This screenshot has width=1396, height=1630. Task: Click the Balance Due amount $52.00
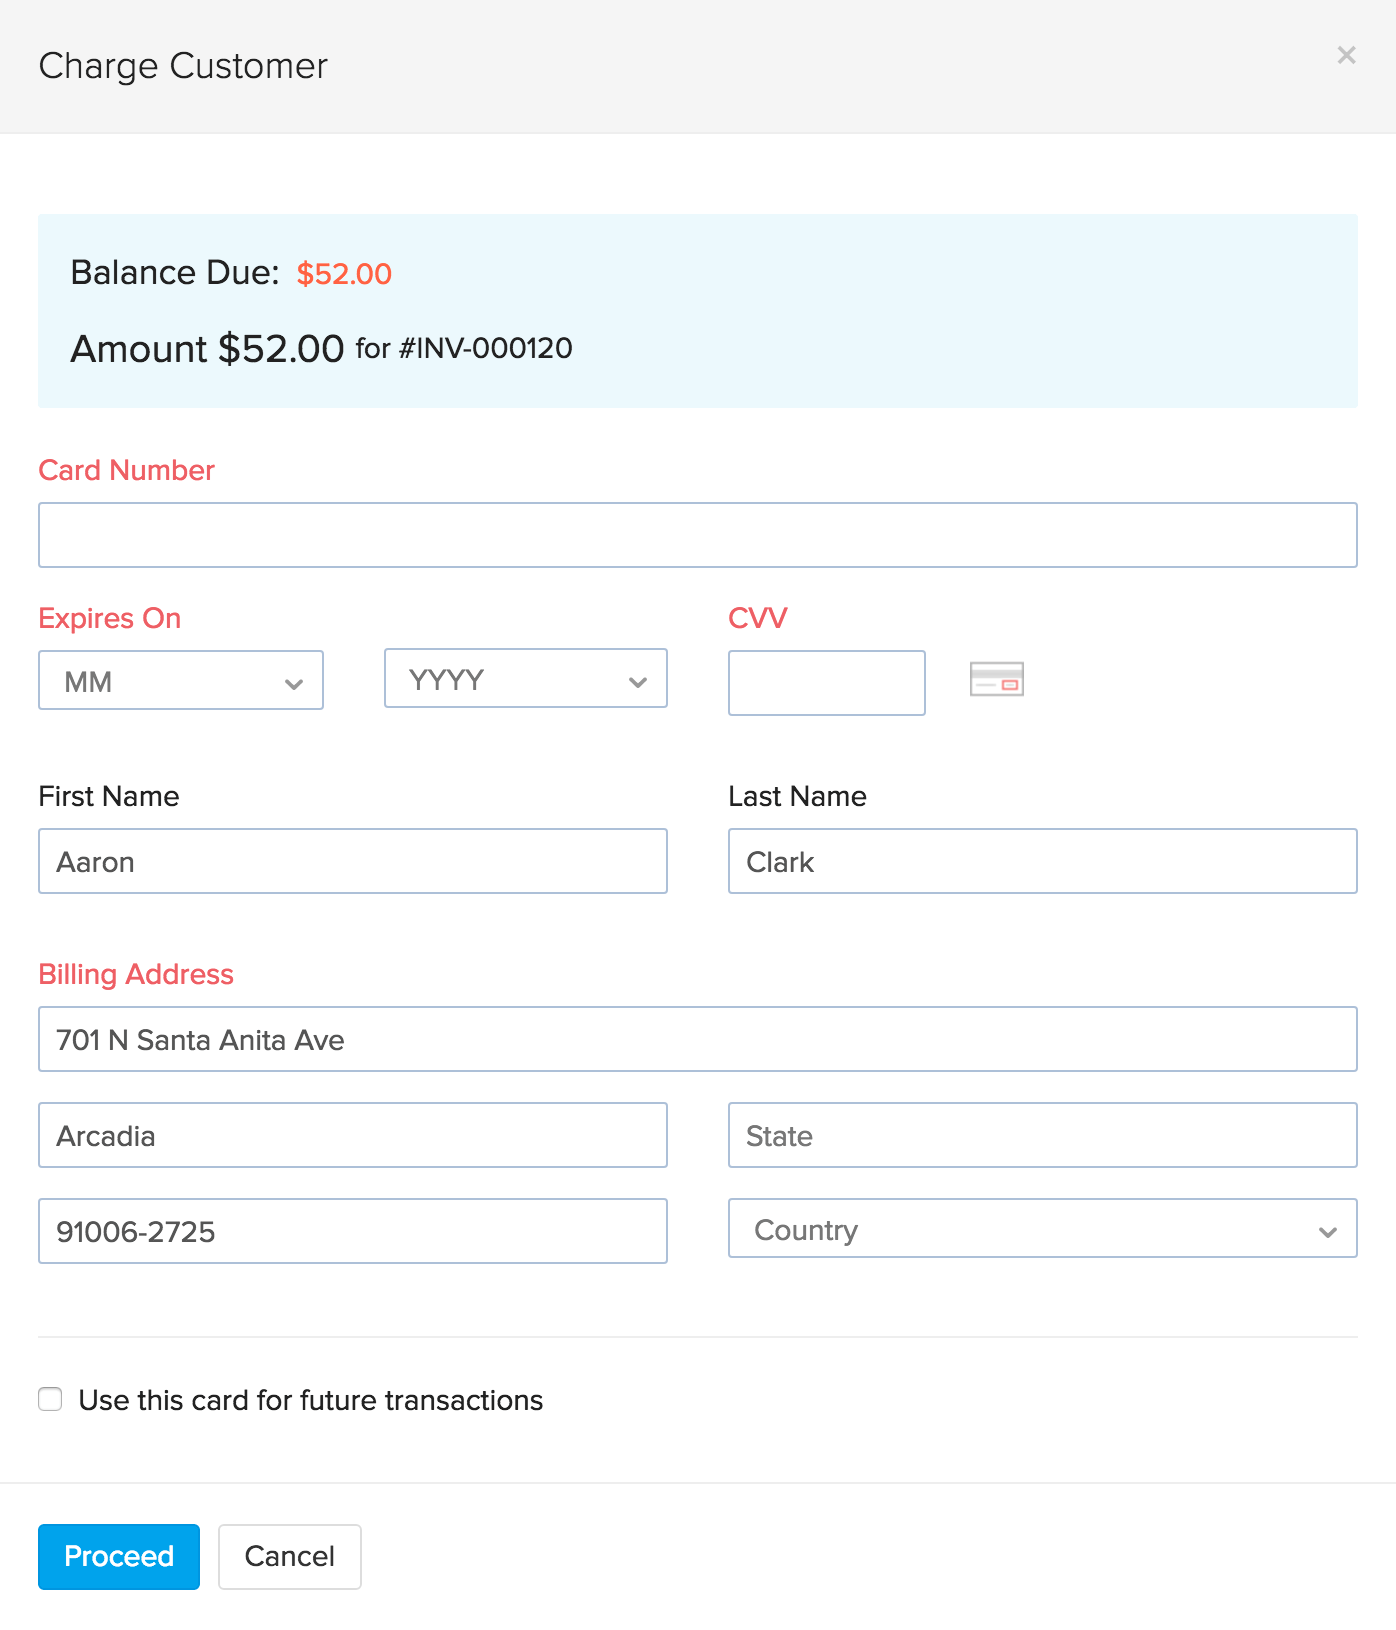[x=343, y=273]
